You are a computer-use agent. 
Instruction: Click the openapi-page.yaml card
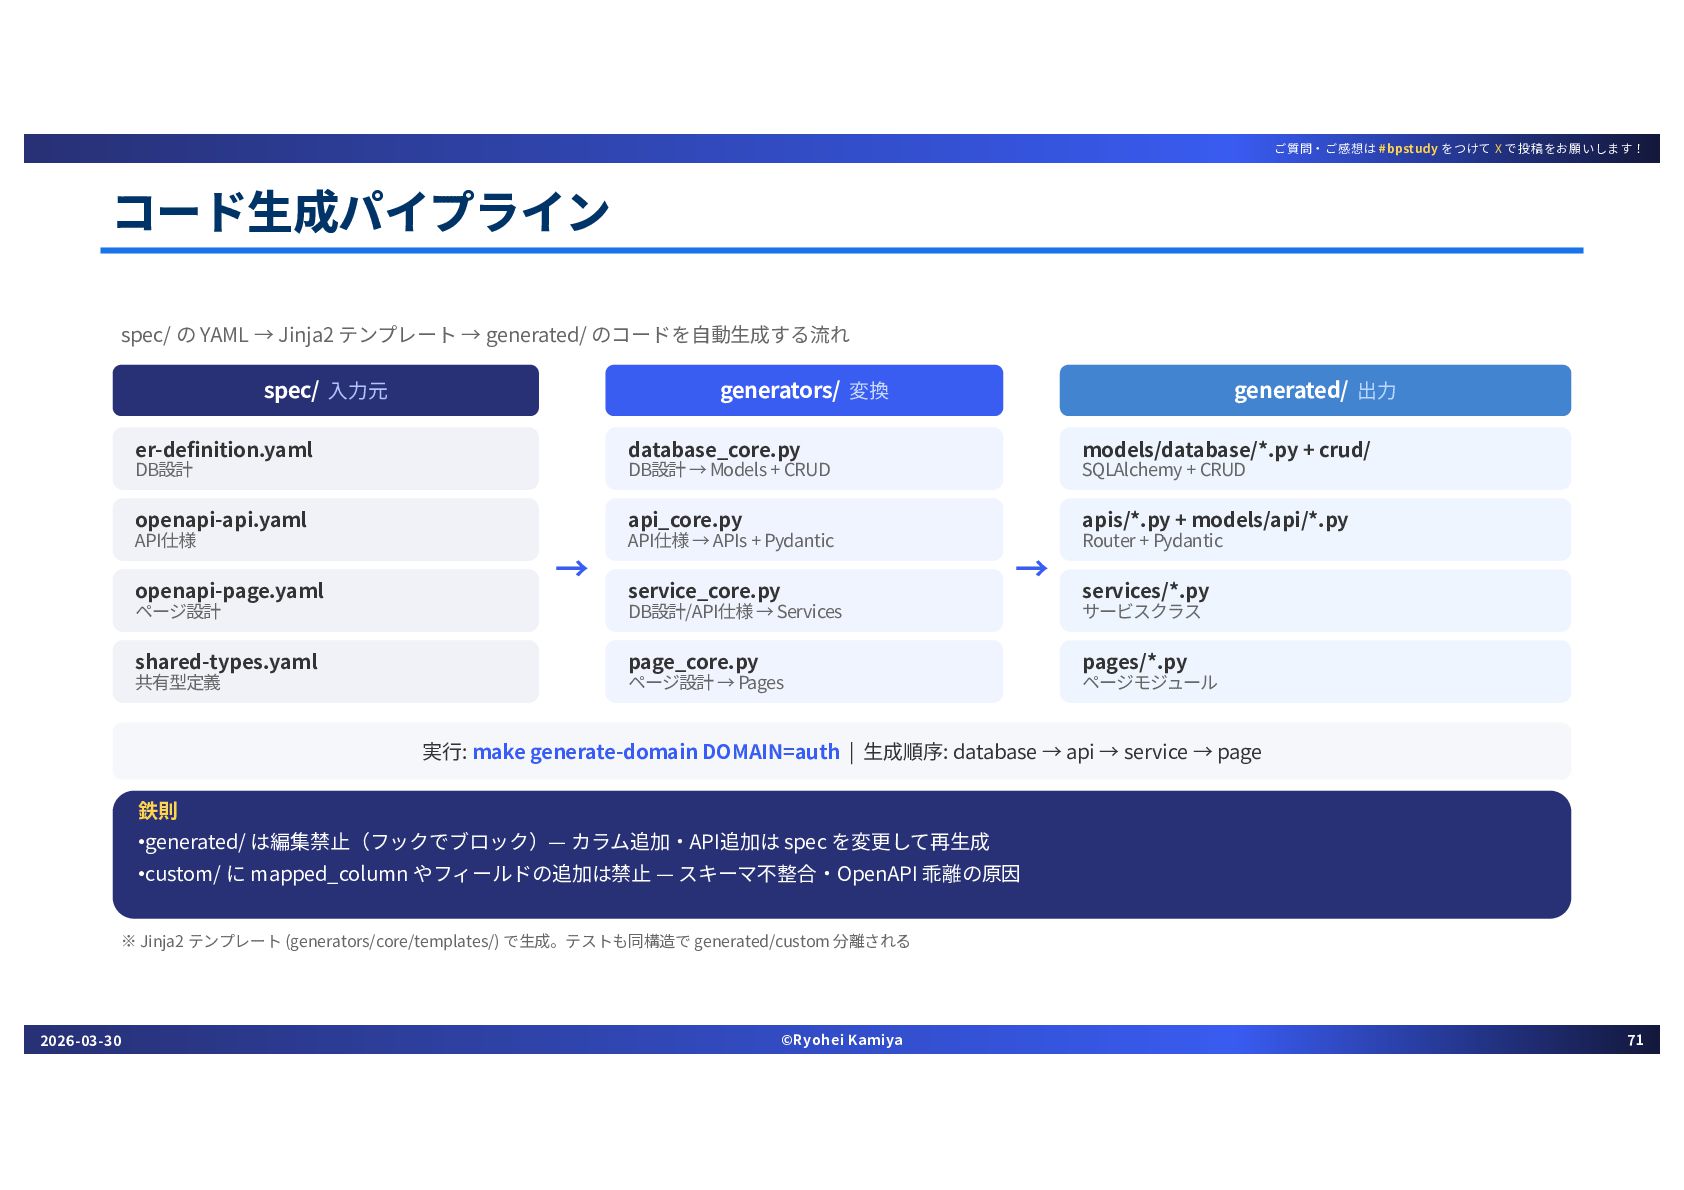pos(326,601)
